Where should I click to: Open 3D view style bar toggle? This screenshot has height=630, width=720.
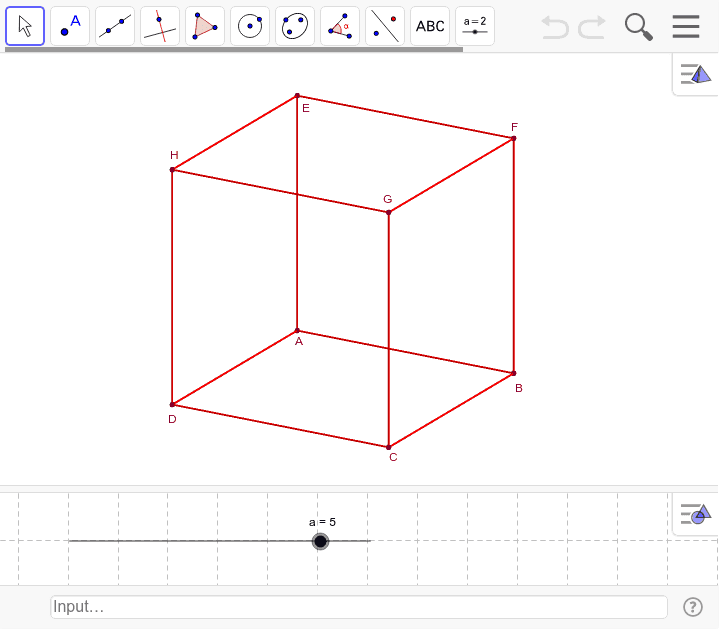696,74
